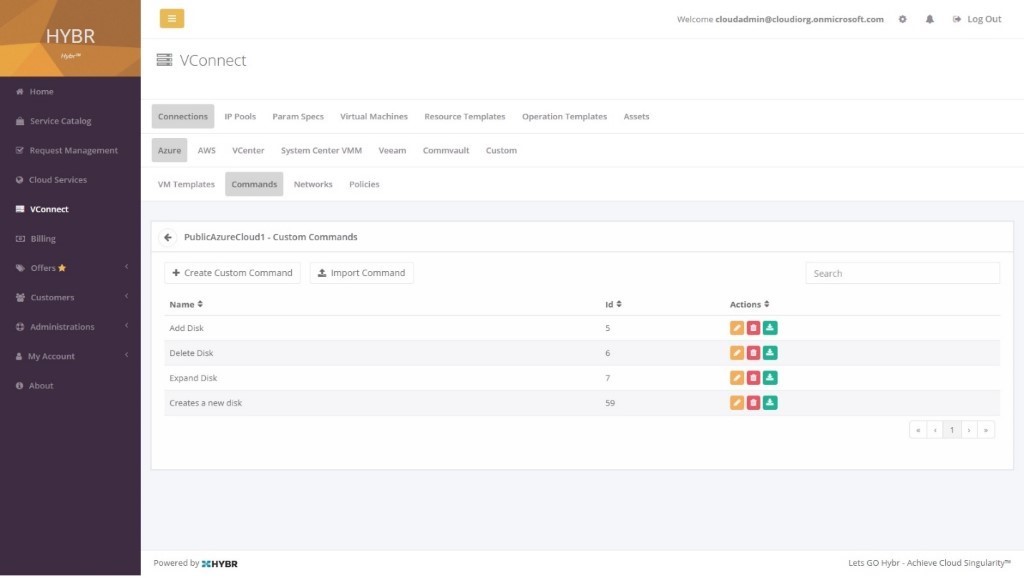Image resolution: width=1024 pixels, height=578 pixels.
Task: Select the AWS connection tab
Action: pos(206,150)
